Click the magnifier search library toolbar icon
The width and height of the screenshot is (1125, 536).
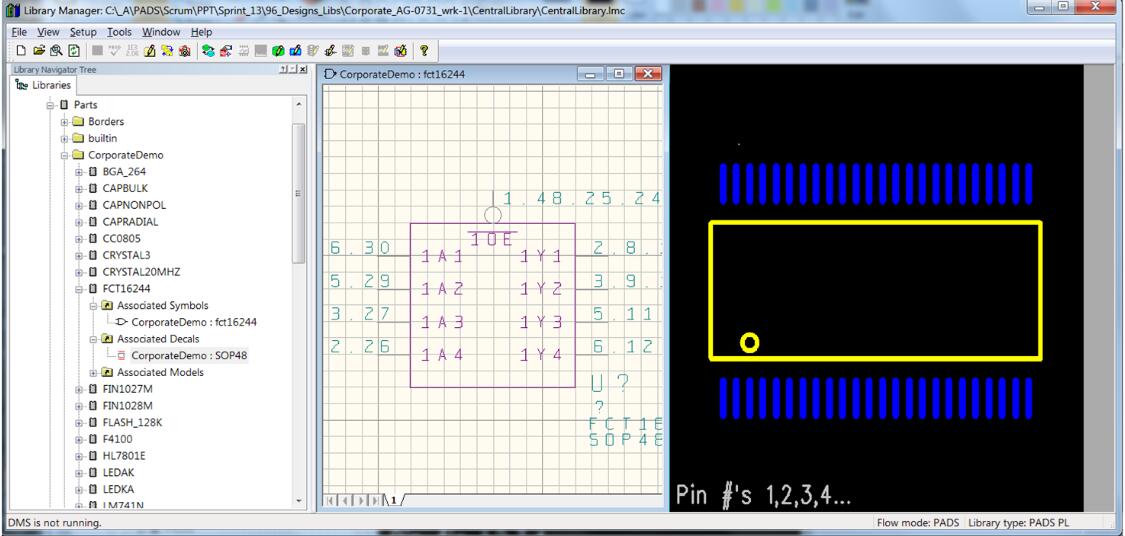(x=56, y=50)
